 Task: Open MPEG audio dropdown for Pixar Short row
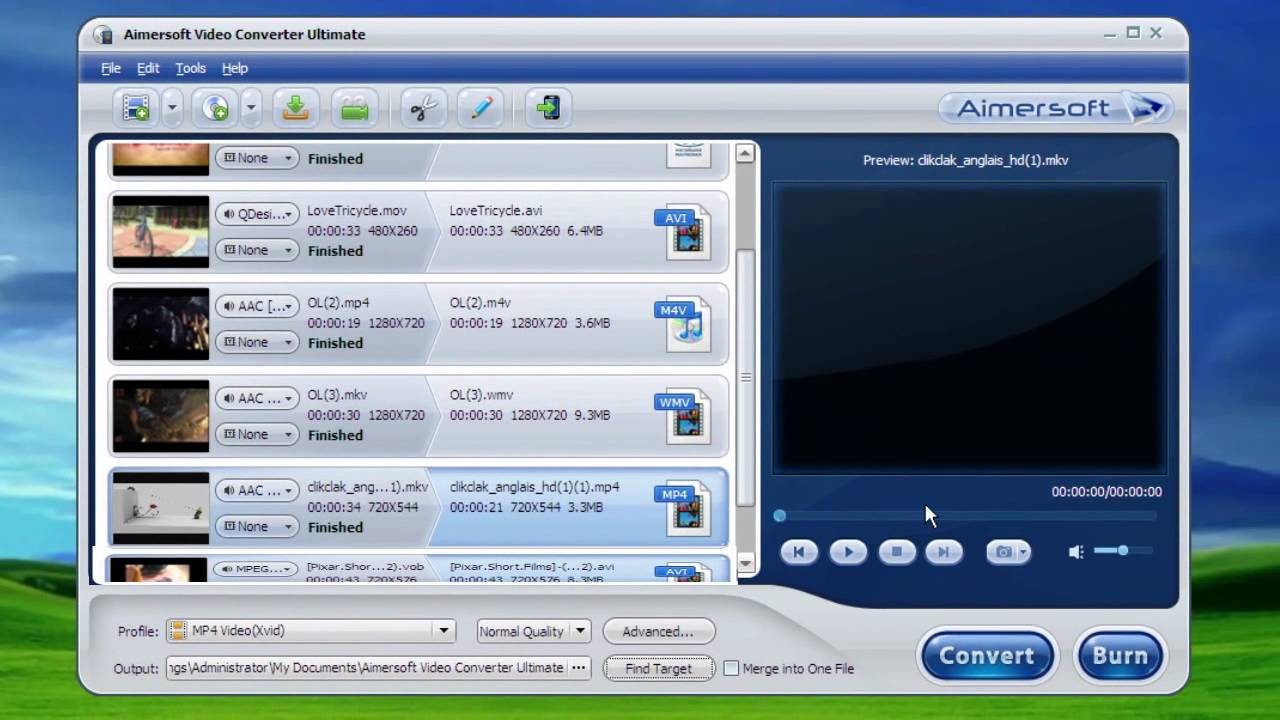click(x=257, y=569)
